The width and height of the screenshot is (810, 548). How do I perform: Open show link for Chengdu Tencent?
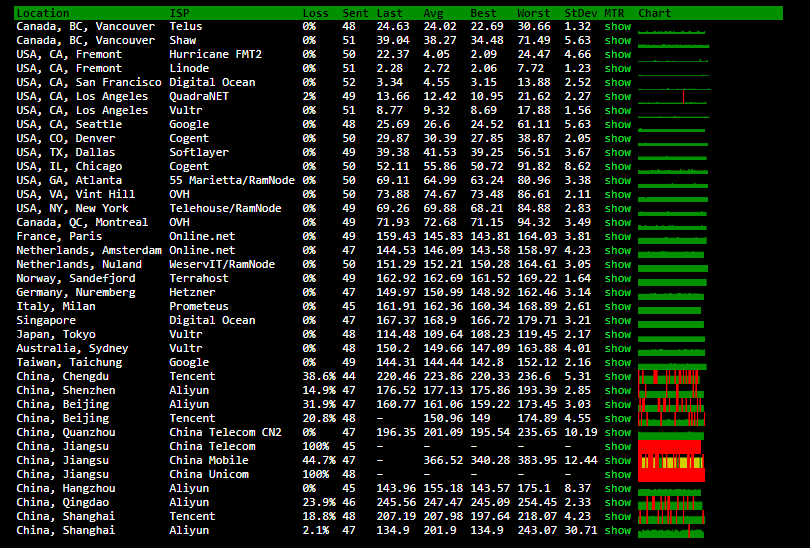pyautogui.click(x=618, y=376)
